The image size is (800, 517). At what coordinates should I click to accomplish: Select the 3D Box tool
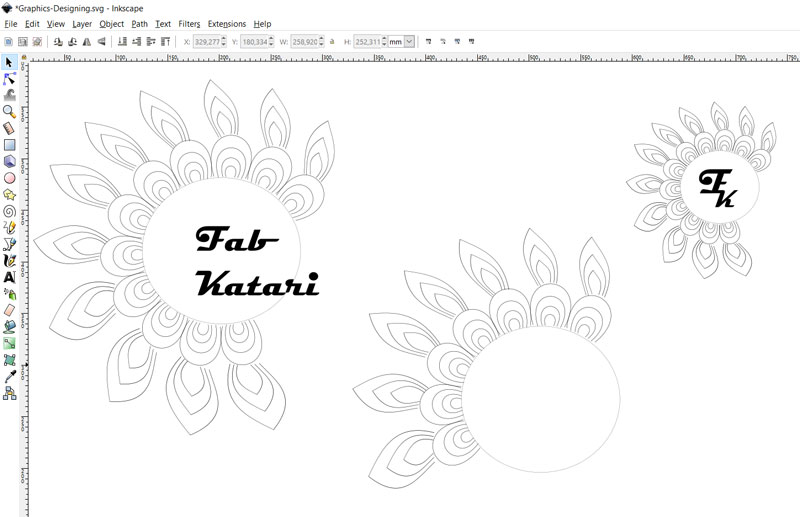pos(9,161)
